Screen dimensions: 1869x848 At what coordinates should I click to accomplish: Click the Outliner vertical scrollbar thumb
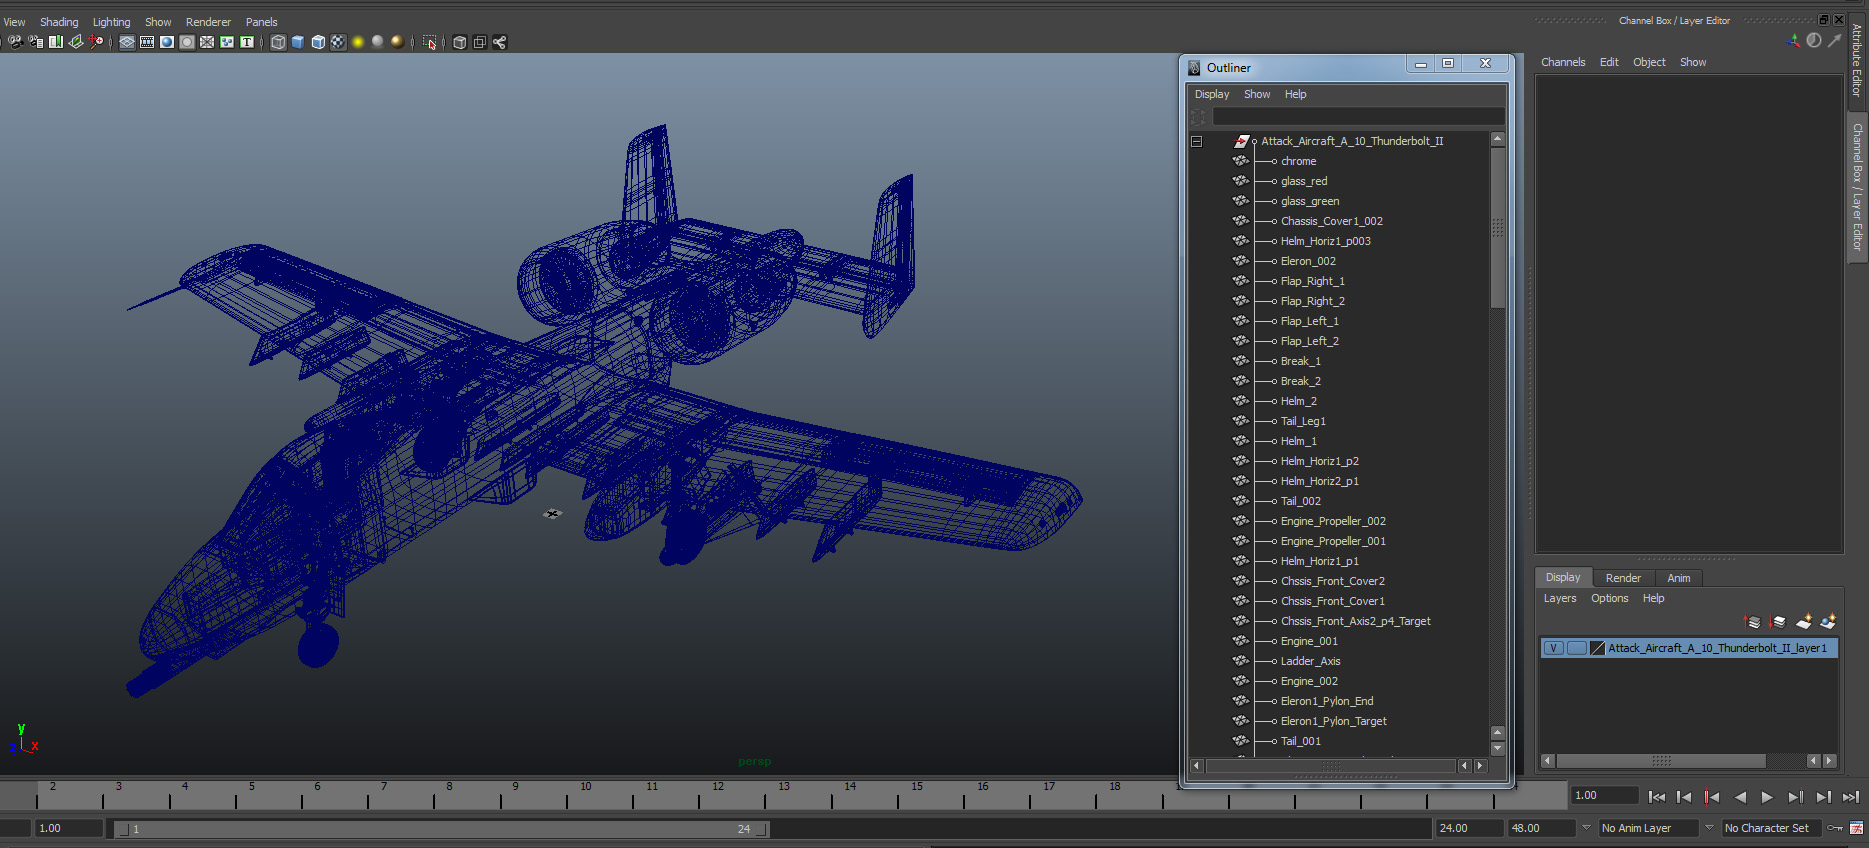pos(1497,228)
